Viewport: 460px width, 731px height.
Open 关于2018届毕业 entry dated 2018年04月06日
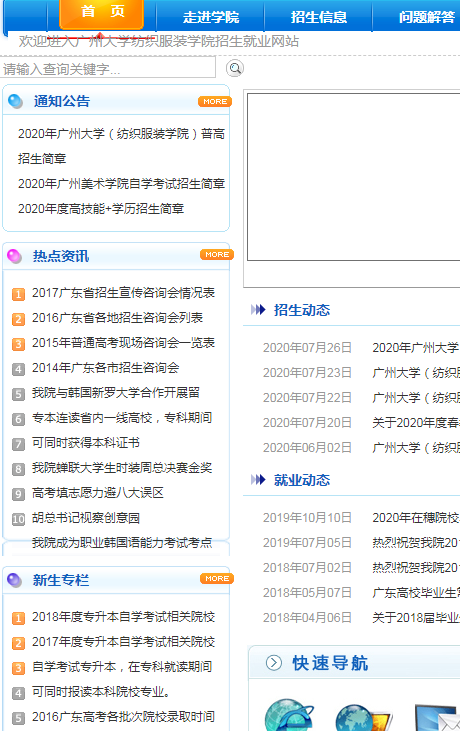[x=416, y=617]
